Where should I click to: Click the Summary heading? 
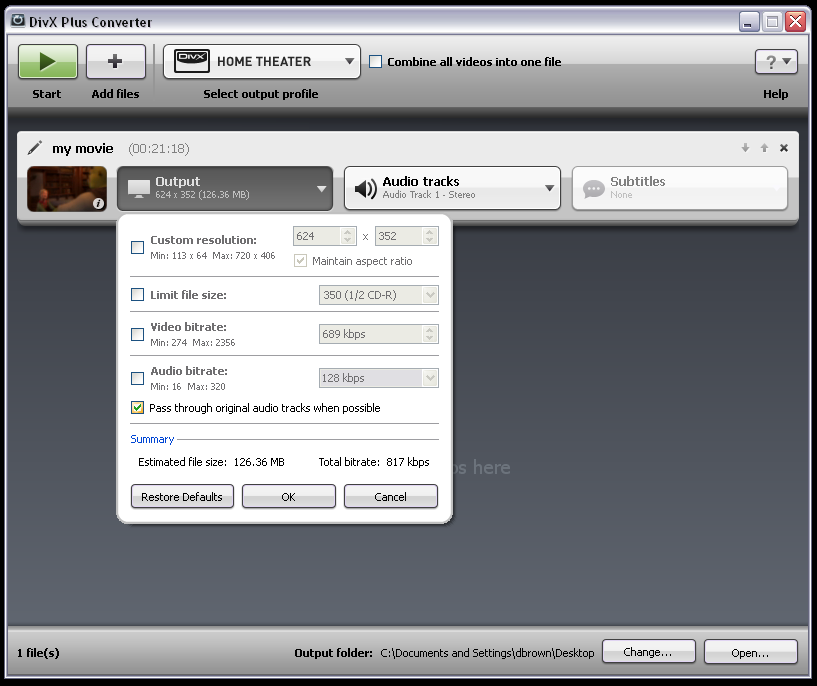click(x=152, y=439)
